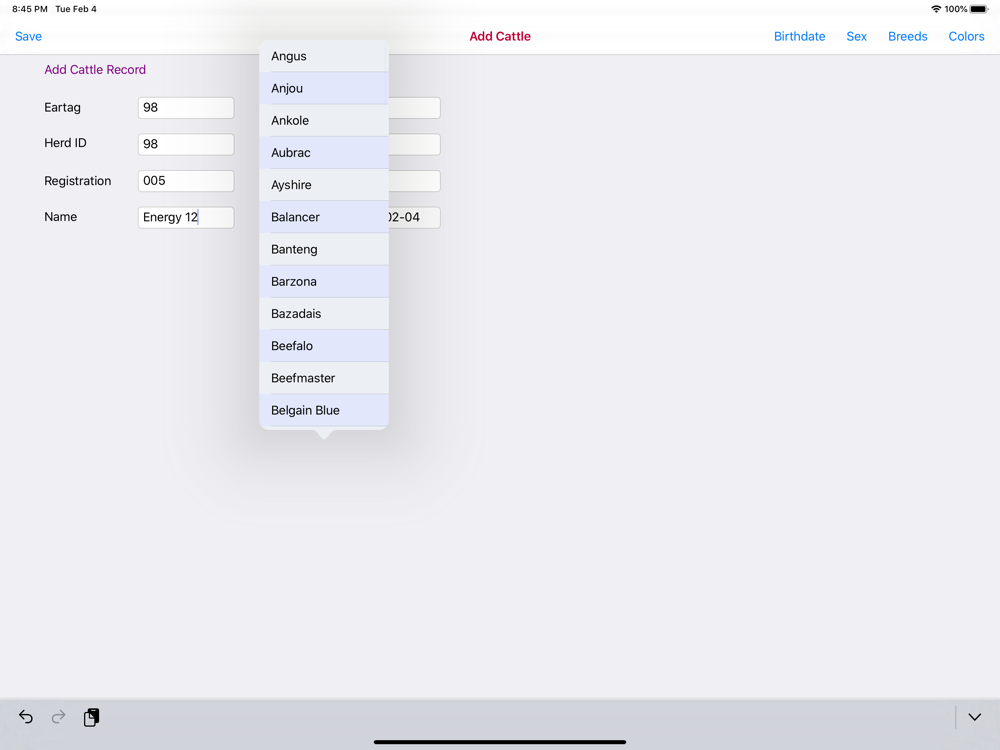This screenshot has height=750, width=1000.
Task: Tap the Registration label
Action: (x=77, y=180)
